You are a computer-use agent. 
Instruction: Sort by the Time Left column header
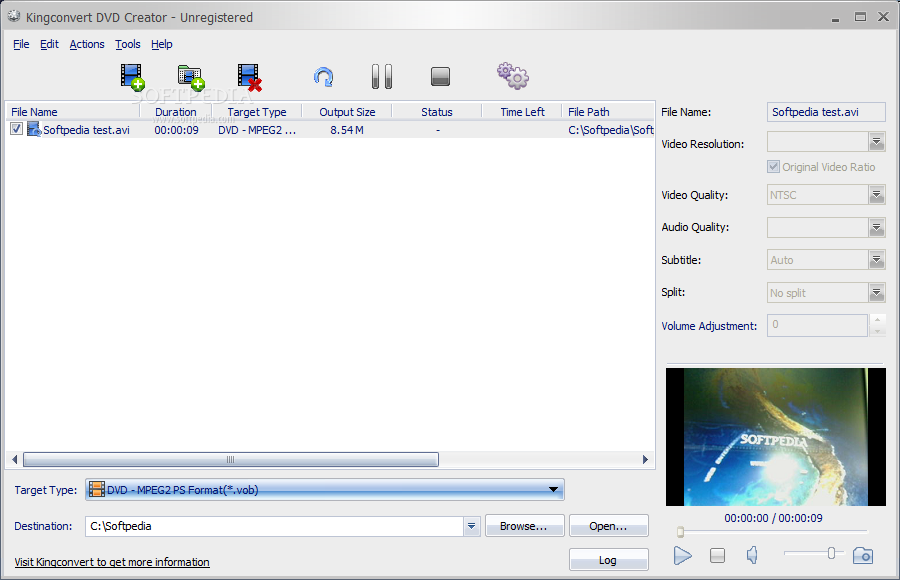click(522, 112)
